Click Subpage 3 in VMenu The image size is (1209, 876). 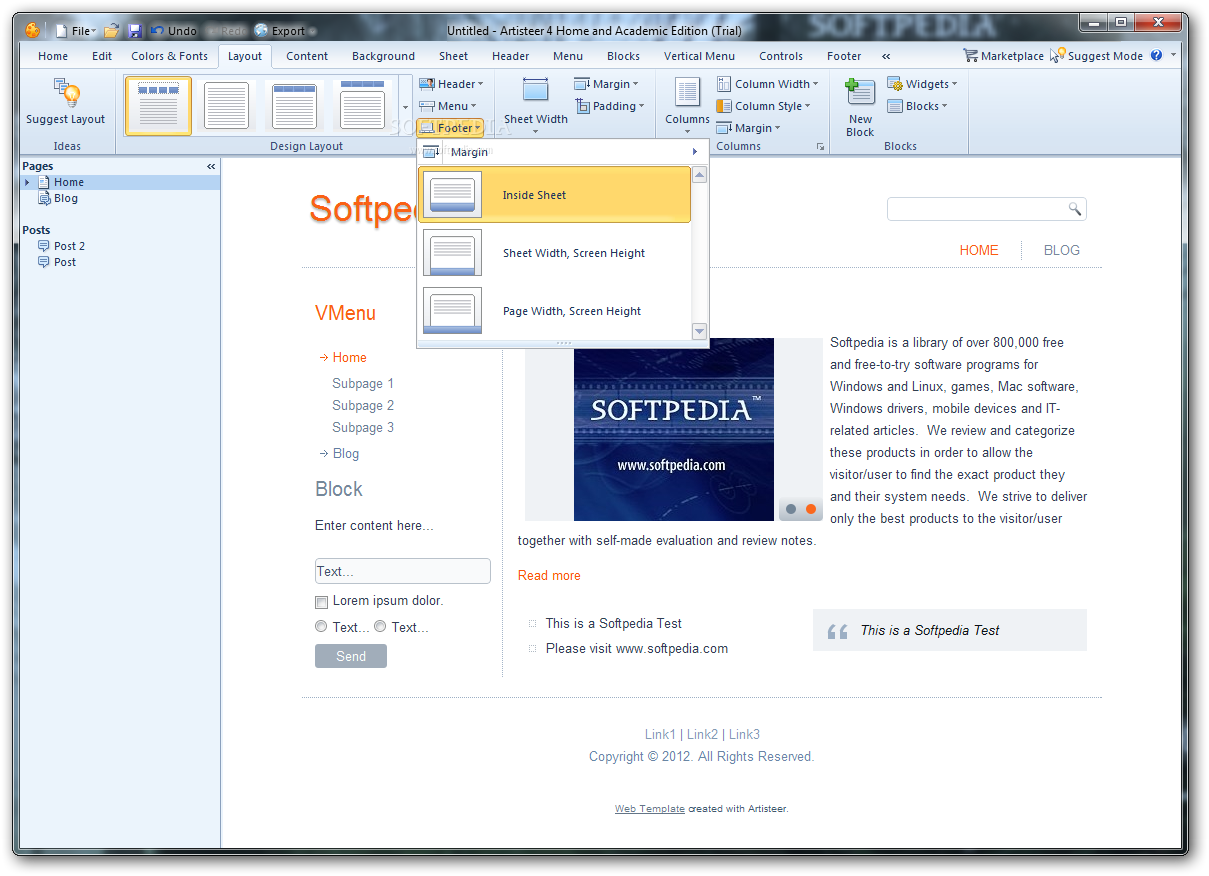(x=363, y=427)
